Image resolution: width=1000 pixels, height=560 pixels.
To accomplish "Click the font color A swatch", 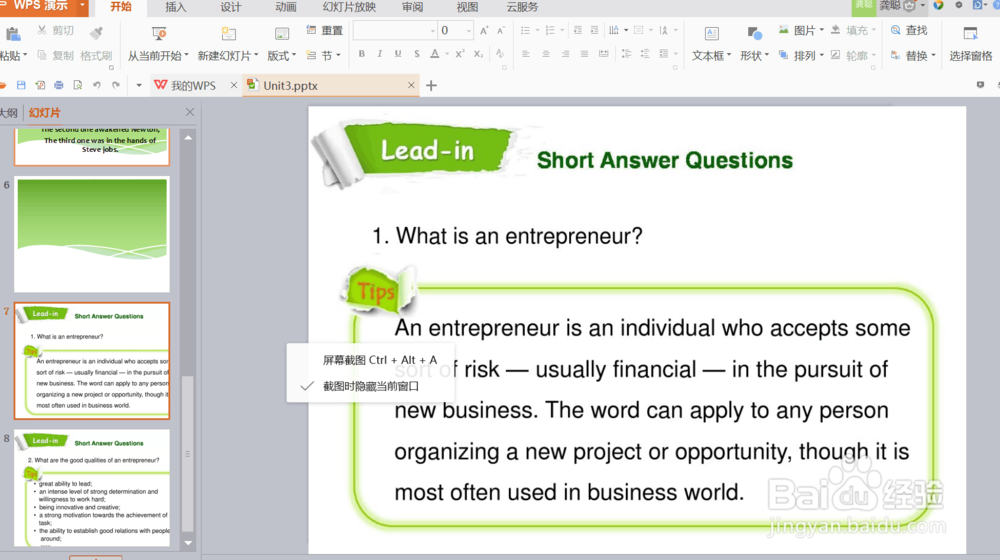I will [434, 54].
